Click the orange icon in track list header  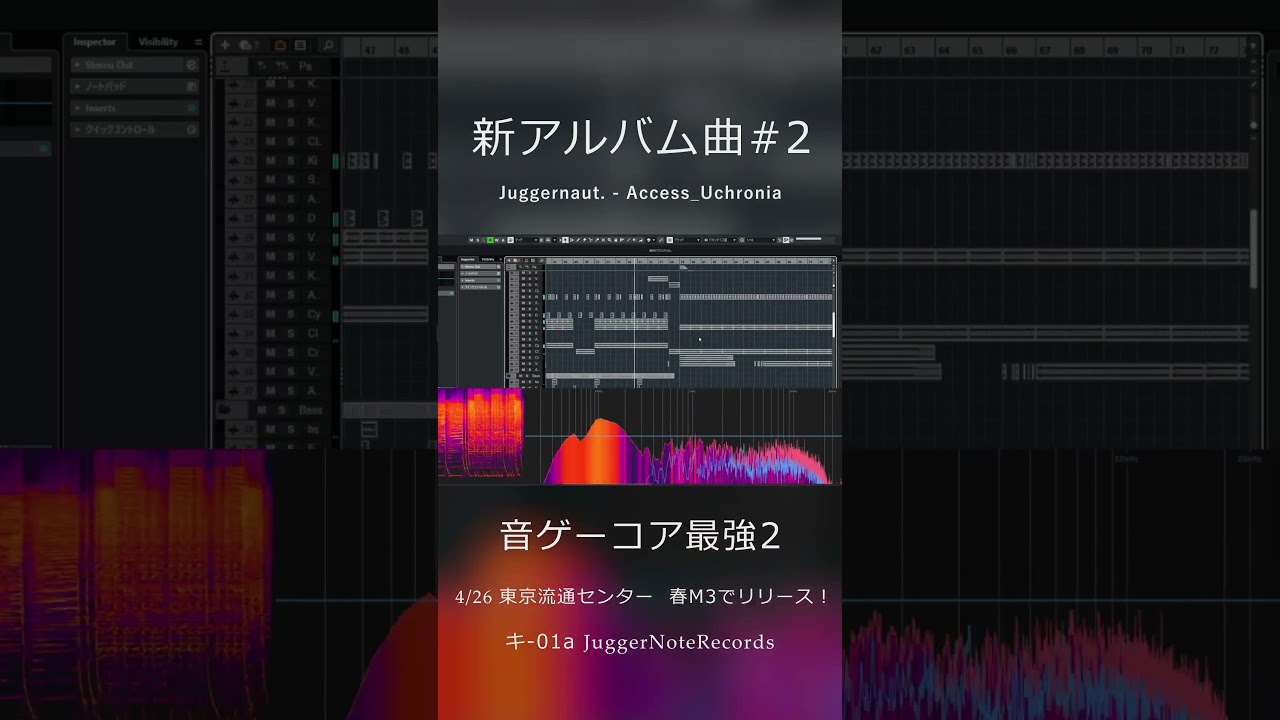280,45
